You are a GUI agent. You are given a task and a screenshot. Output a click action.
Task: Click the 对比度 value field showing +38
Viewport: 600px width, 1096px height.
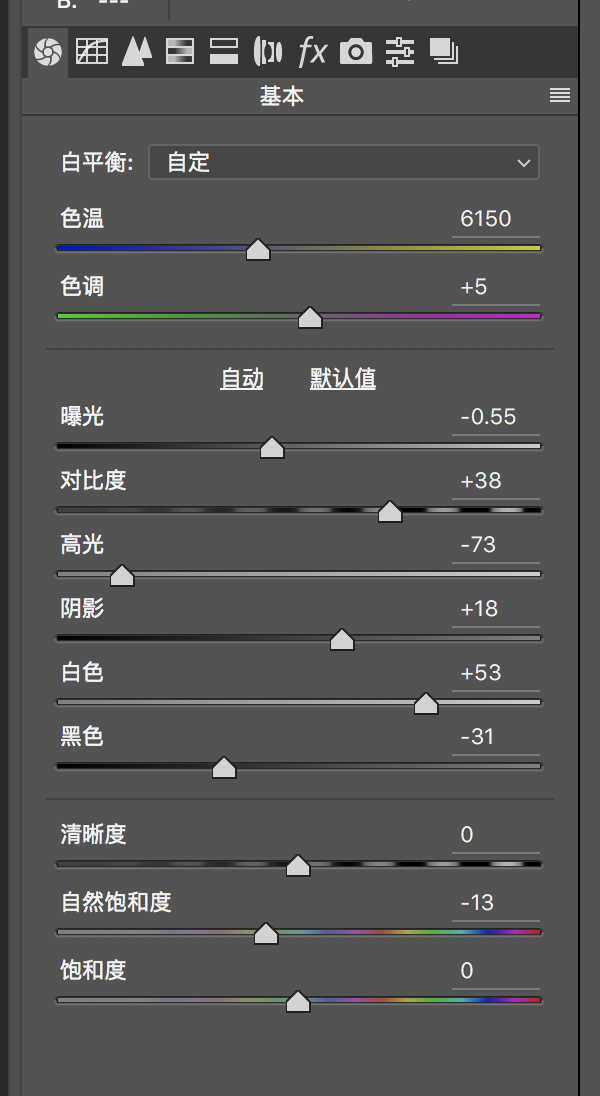click(494, 481)
